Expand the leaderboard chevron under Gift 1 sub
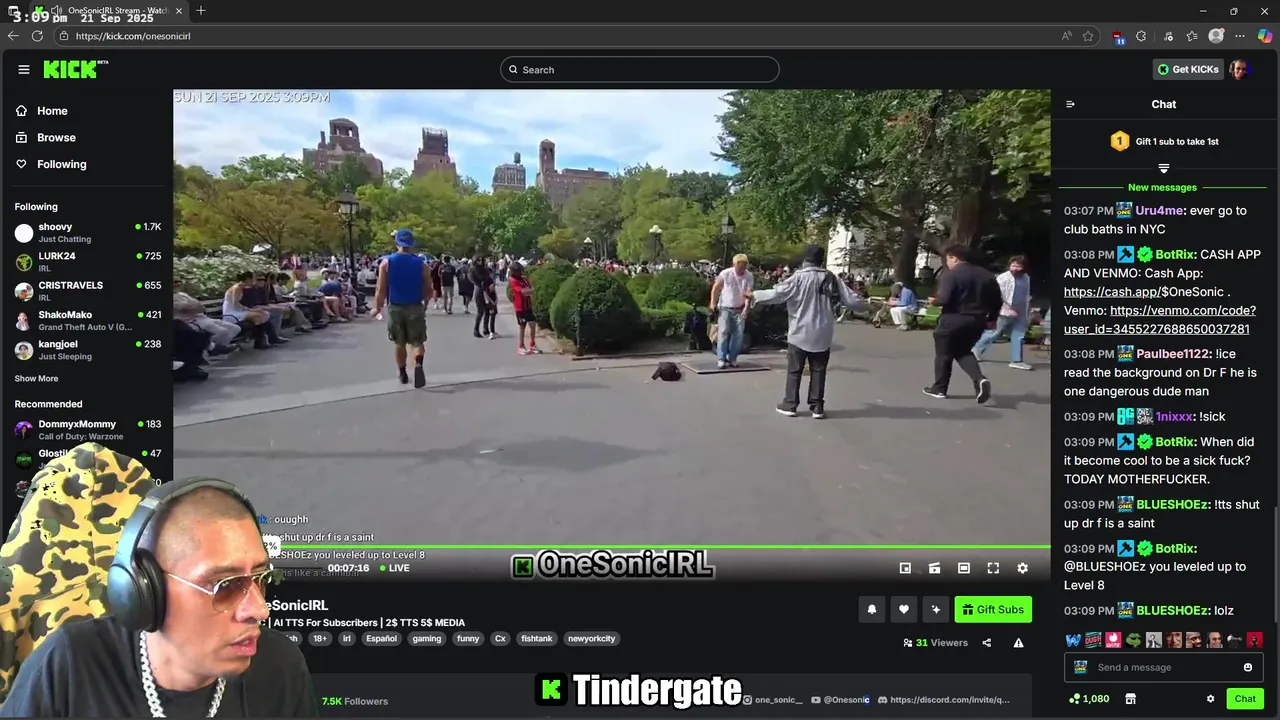 coord(1163,168)
